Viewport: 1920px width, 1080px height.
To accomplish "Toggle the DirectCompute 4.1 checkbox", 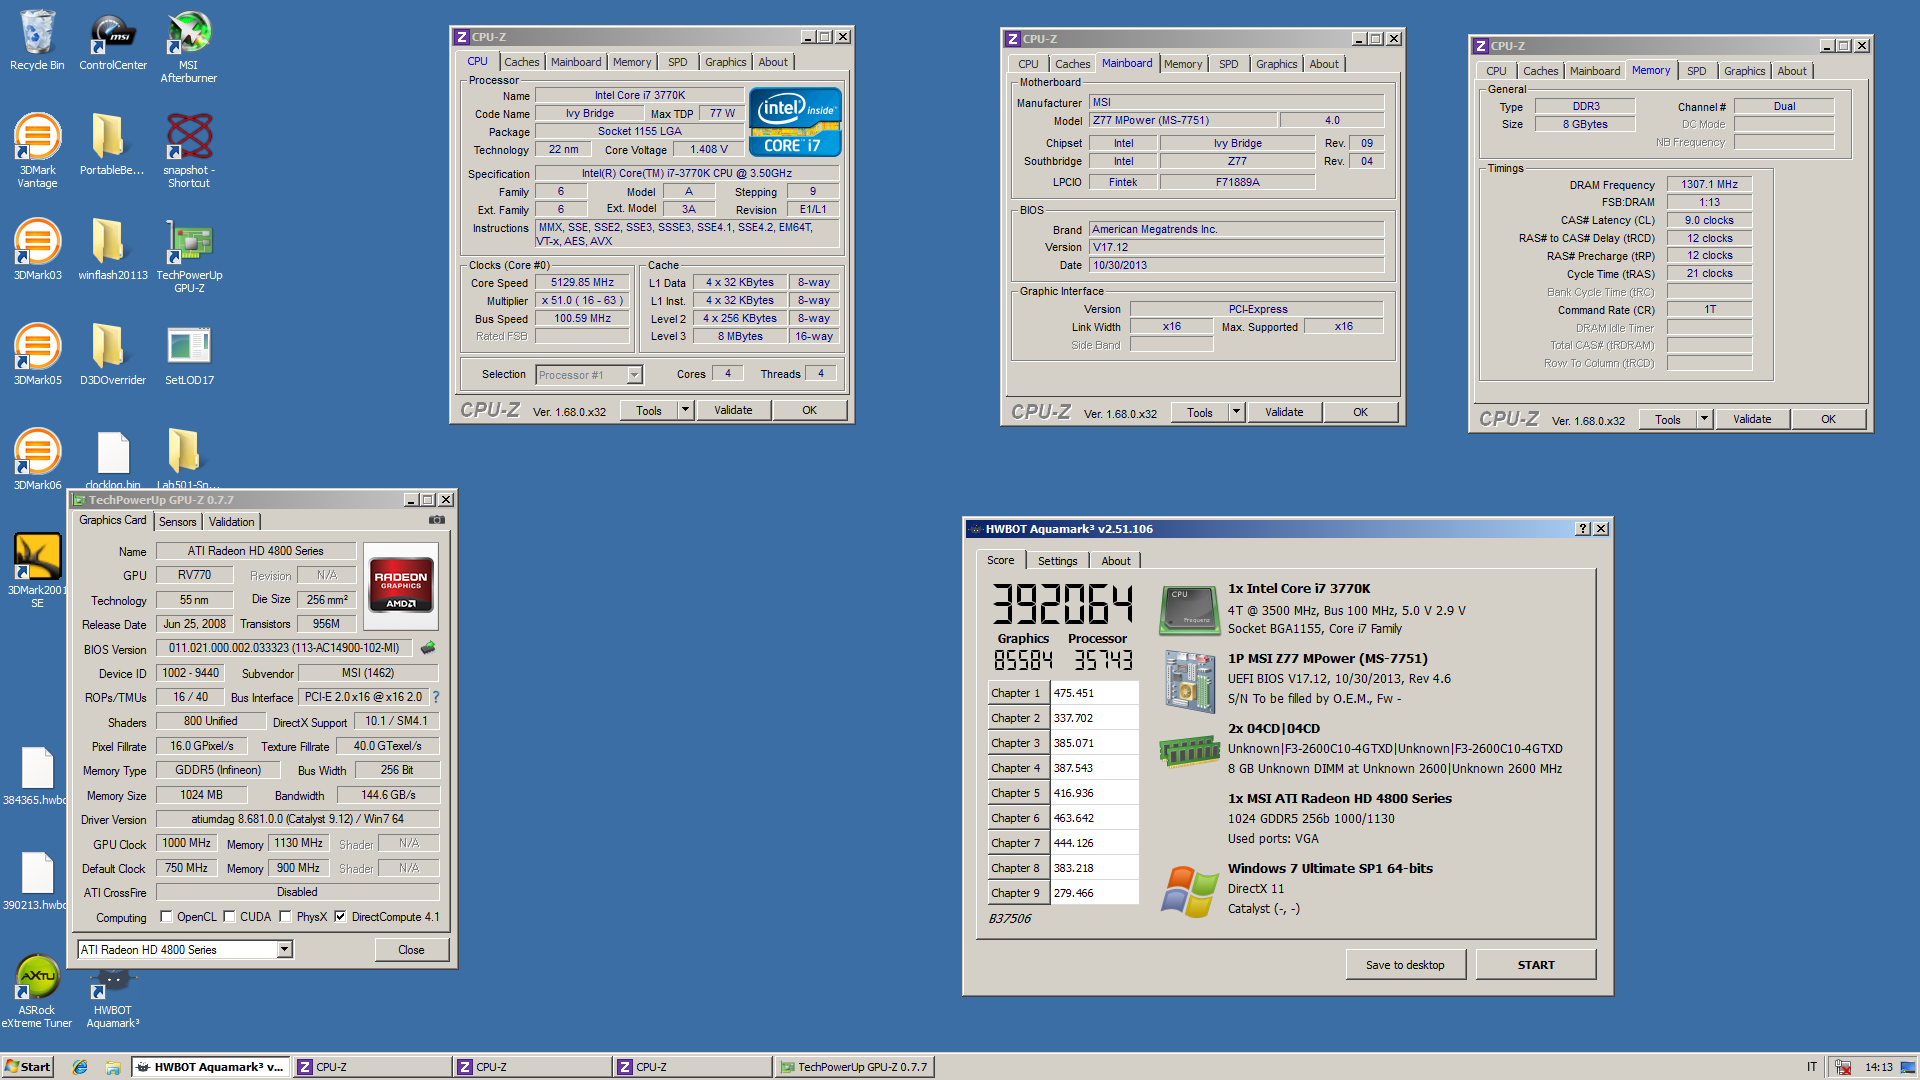I will (340, 916).
